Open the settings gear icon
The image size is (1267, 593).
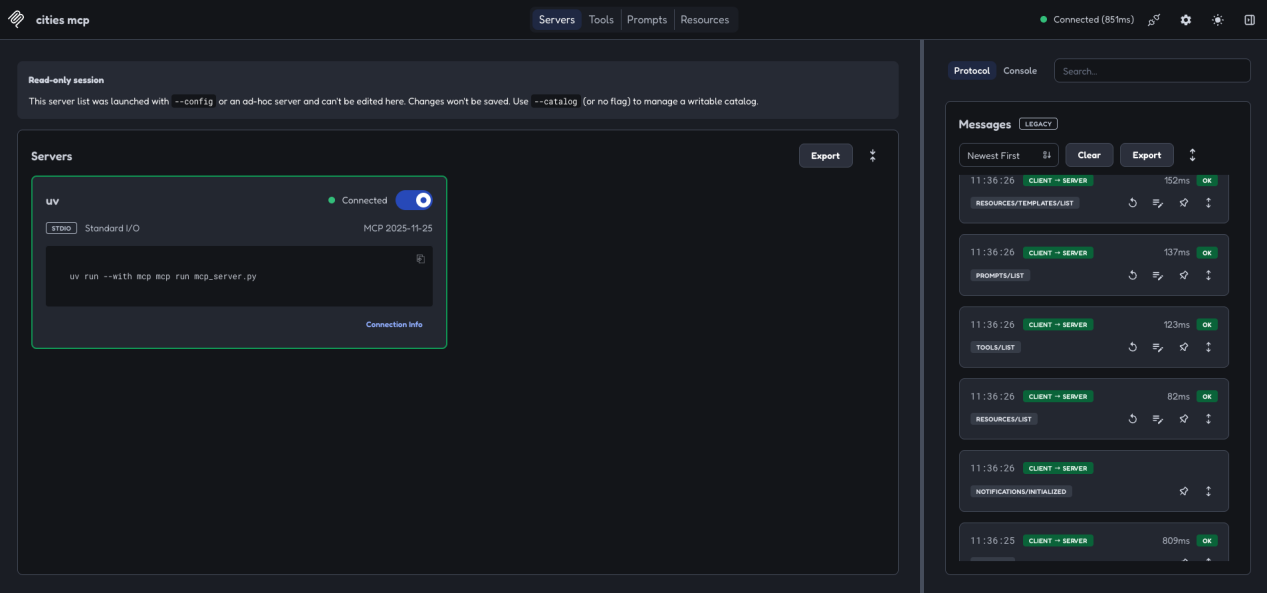pyautogui.click(x=1186, y=20)
